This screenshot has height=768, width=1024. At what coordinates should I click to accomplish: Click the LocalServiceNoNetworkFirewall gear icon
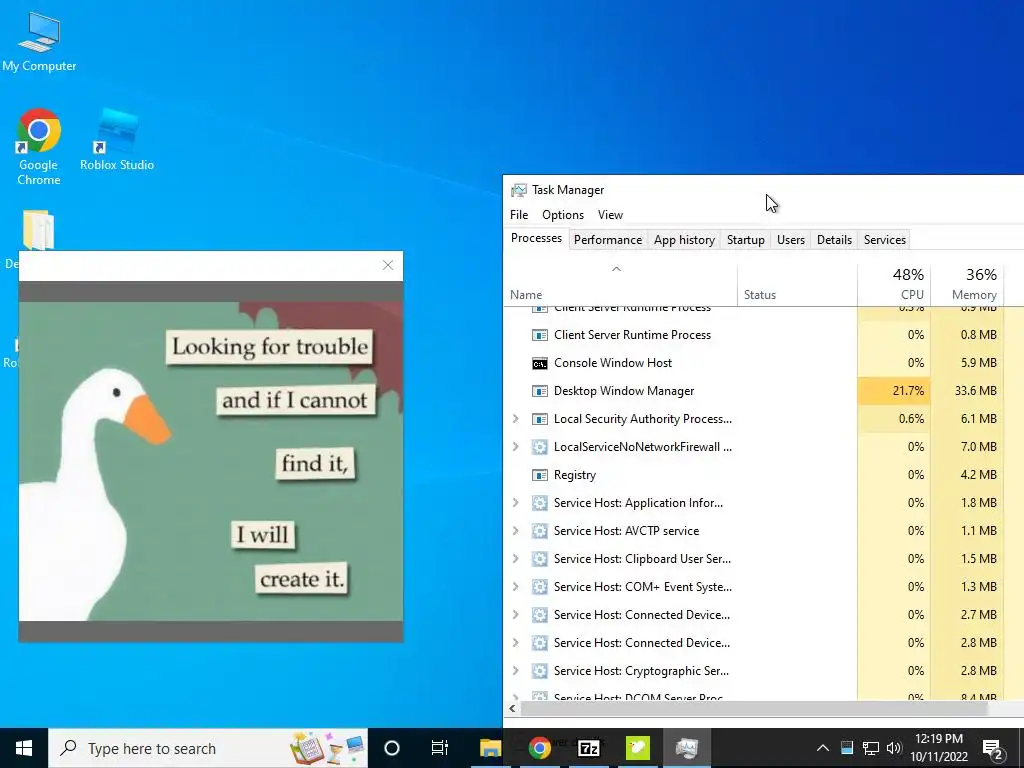pyautogui.click(x=539, y=447)
